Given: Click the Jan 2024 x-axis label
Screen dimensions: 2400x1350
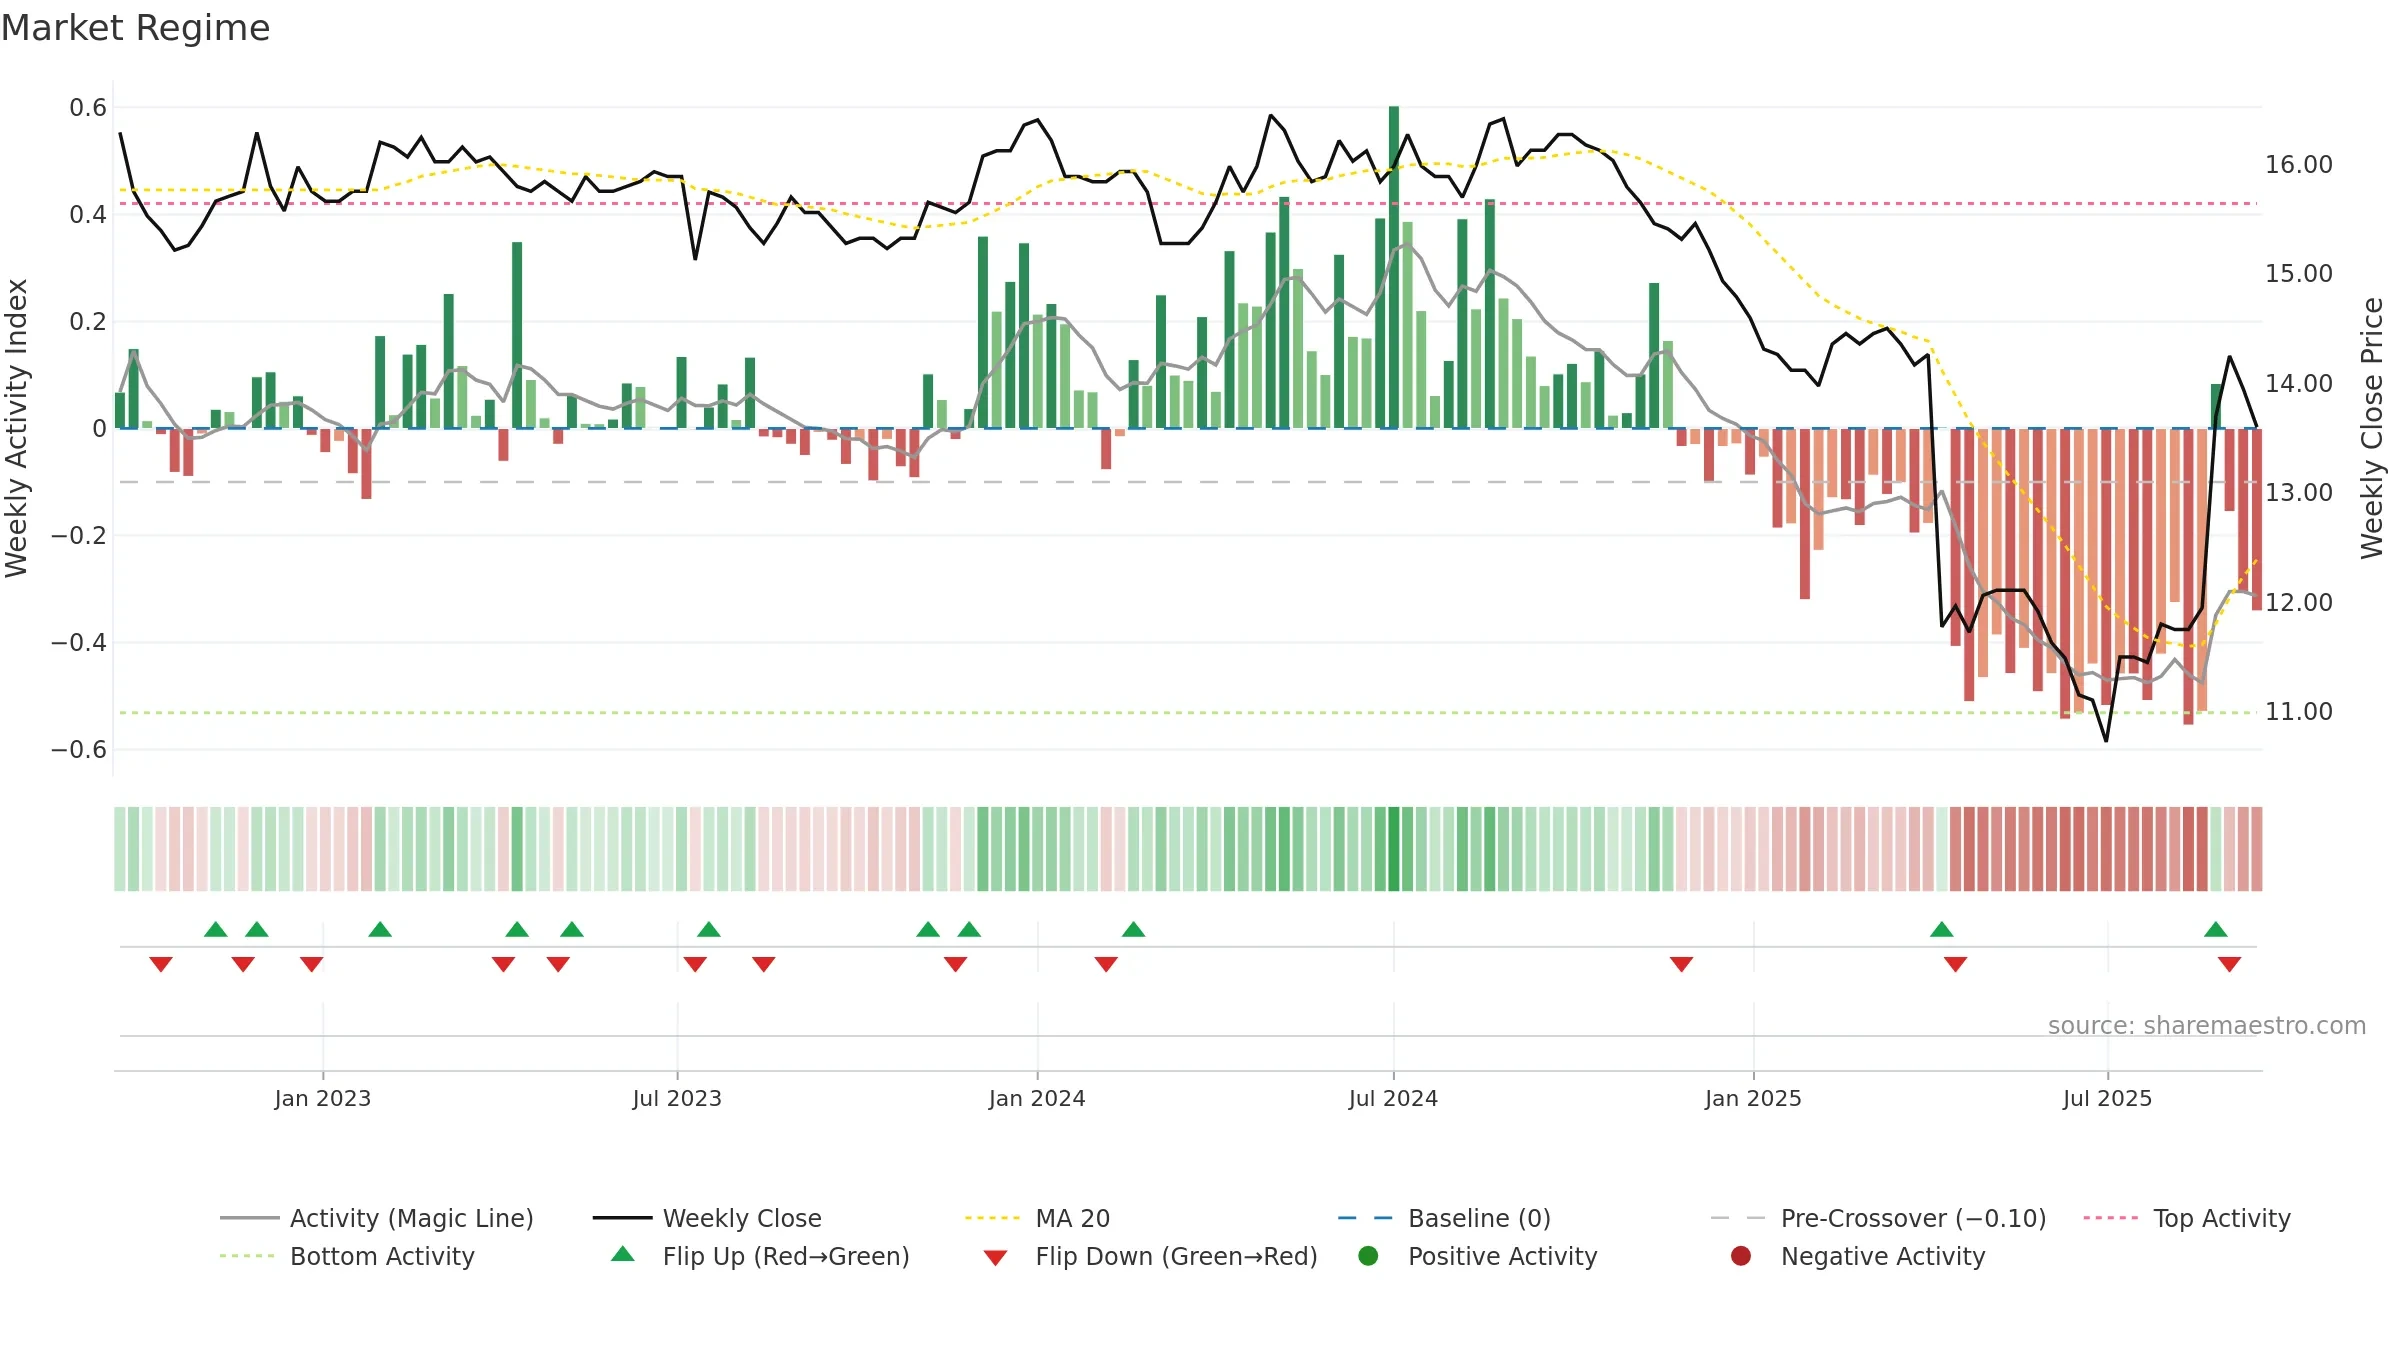Looking at the screenshot, I should tap(1037, 1098).
